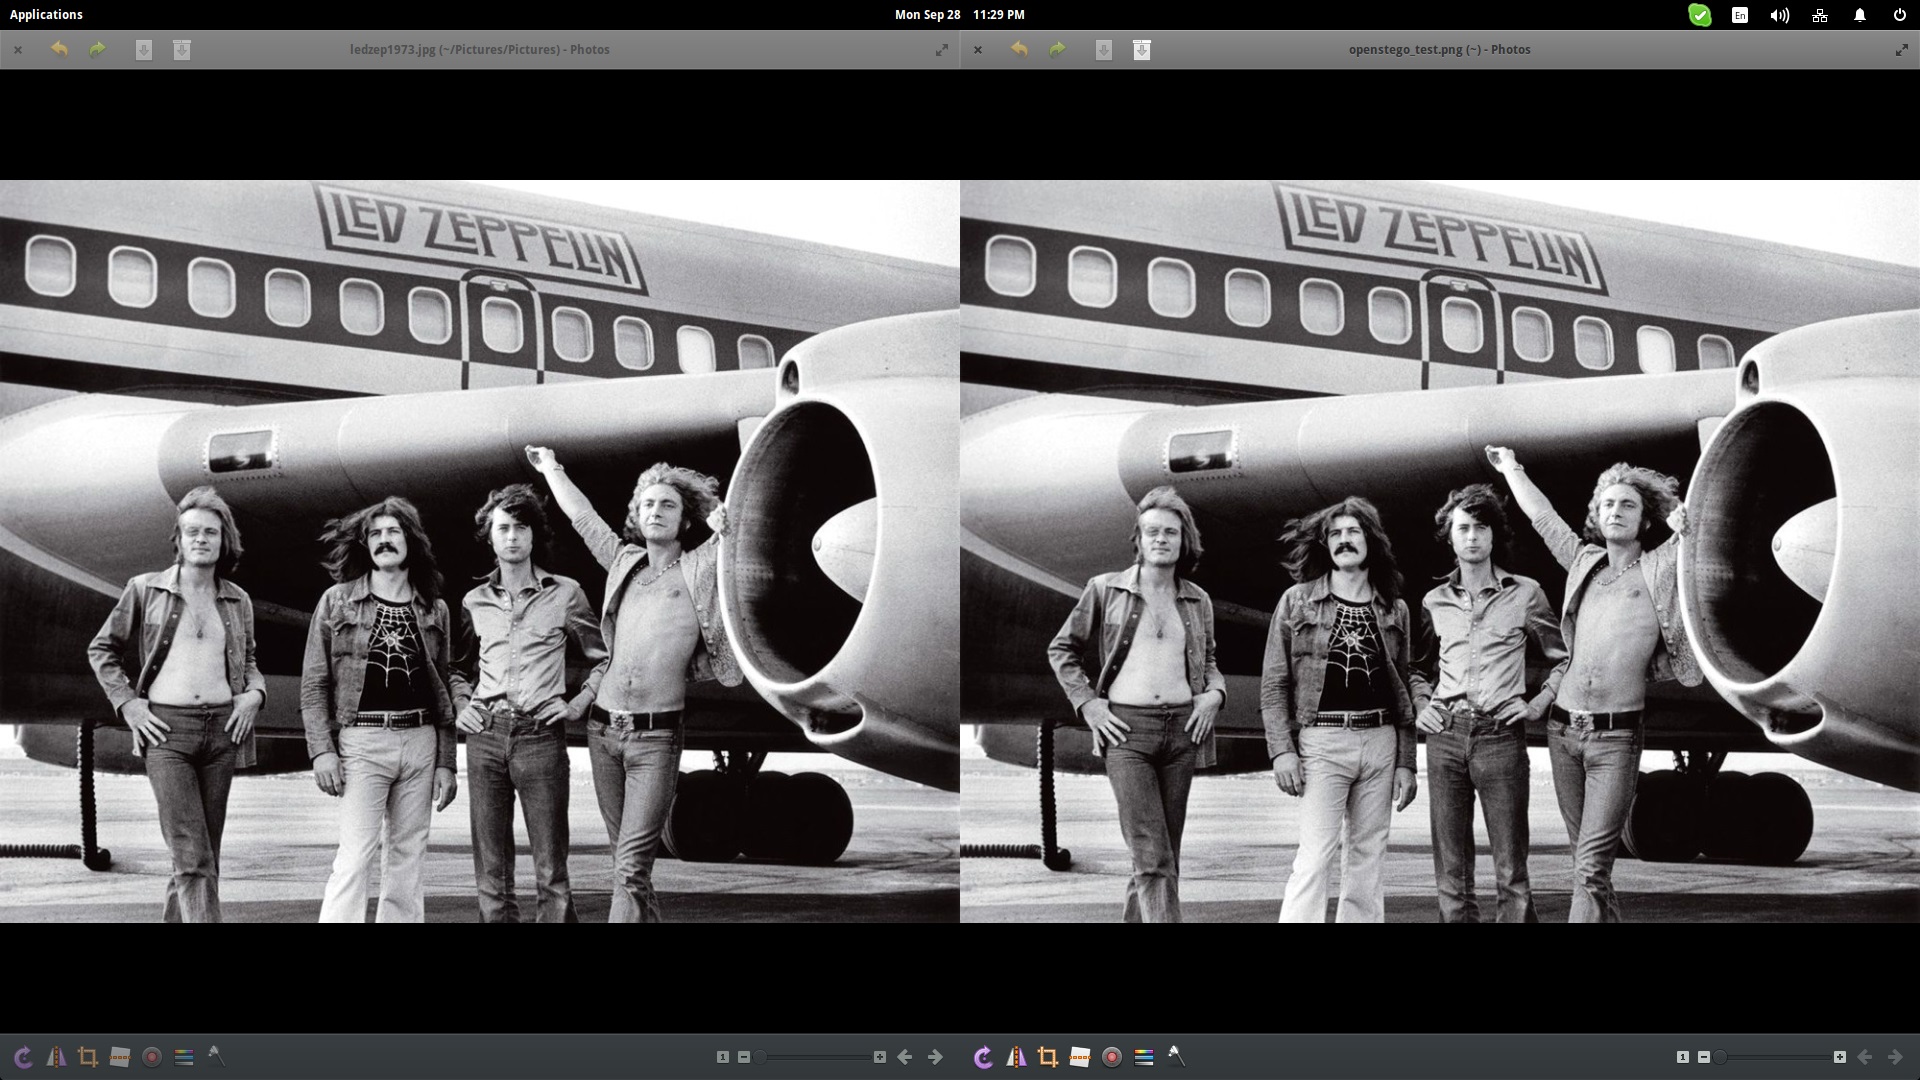Select Straighten tool in ledzep1973.jpg window

pos(120,1057)
